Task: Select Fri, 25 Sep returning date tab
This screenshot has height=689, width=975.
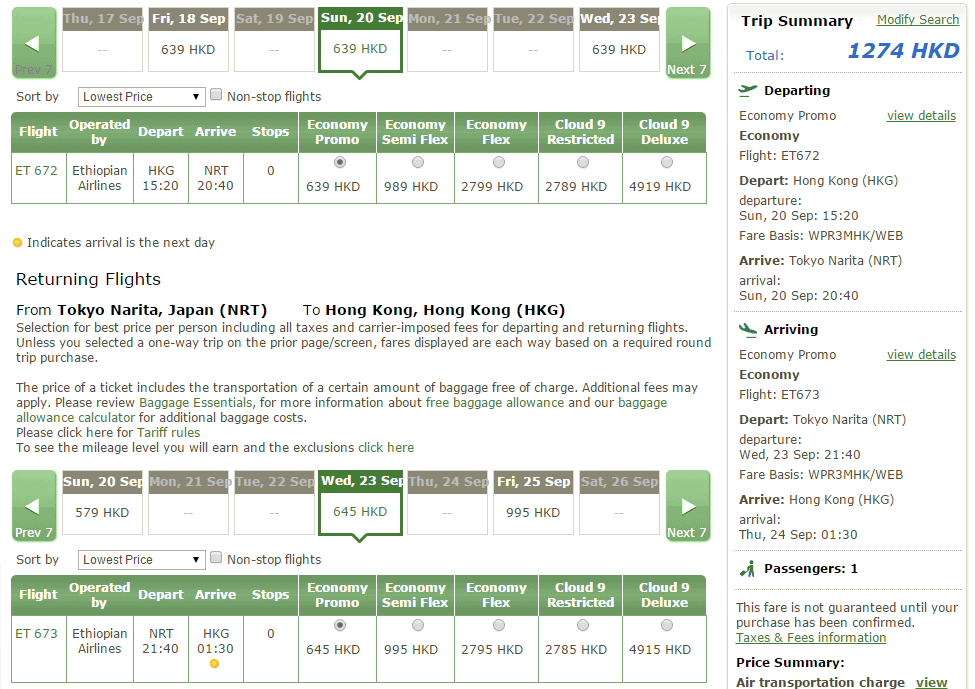Action: (532, 503)
